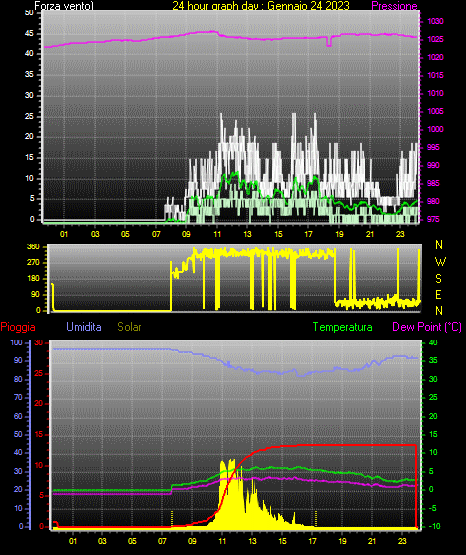The image size is (466, 555).
Task: Click the S compass direction label
Action: (438, 279)
